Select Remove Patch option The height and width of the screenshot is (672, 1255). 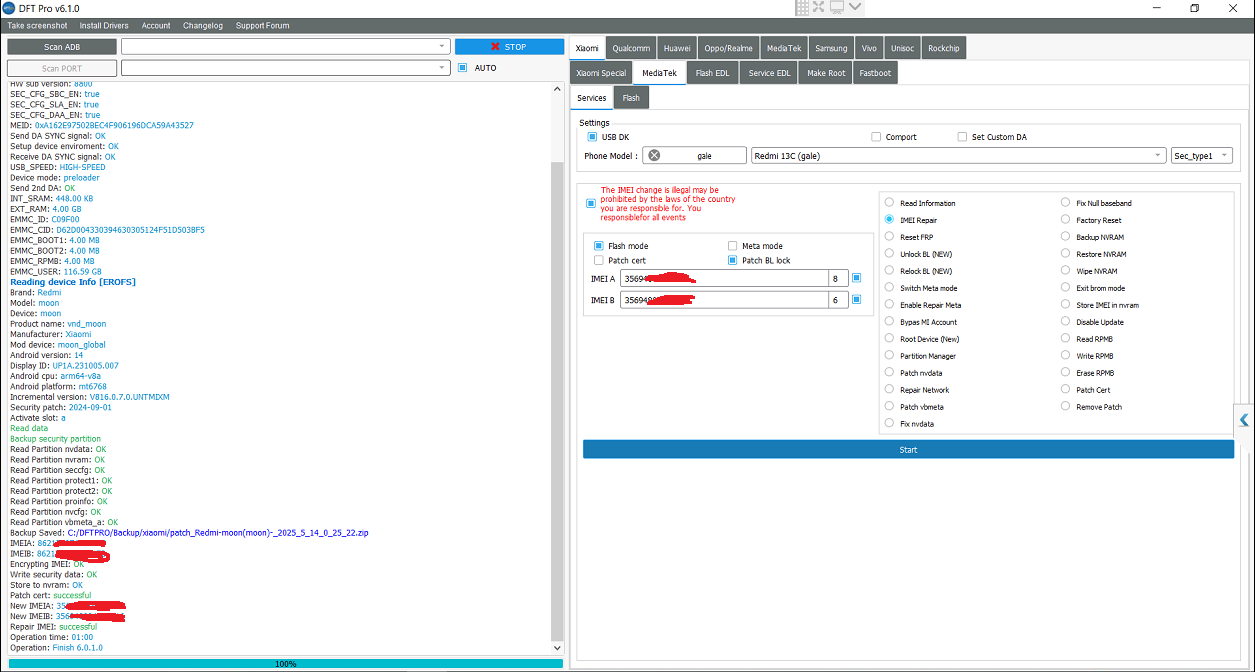tap(1092, 407)
